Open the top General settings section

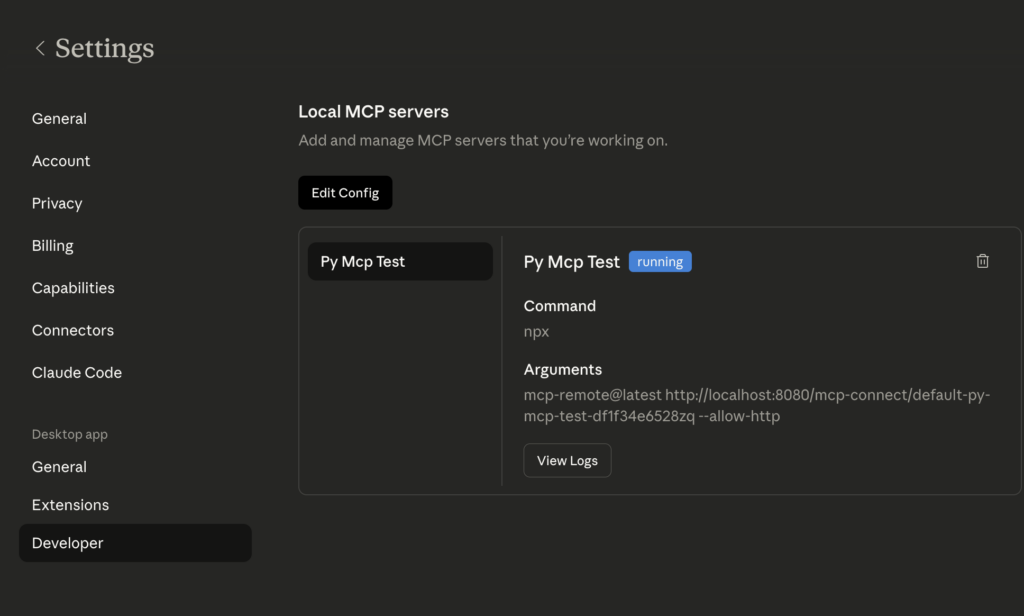click(59, 118)
